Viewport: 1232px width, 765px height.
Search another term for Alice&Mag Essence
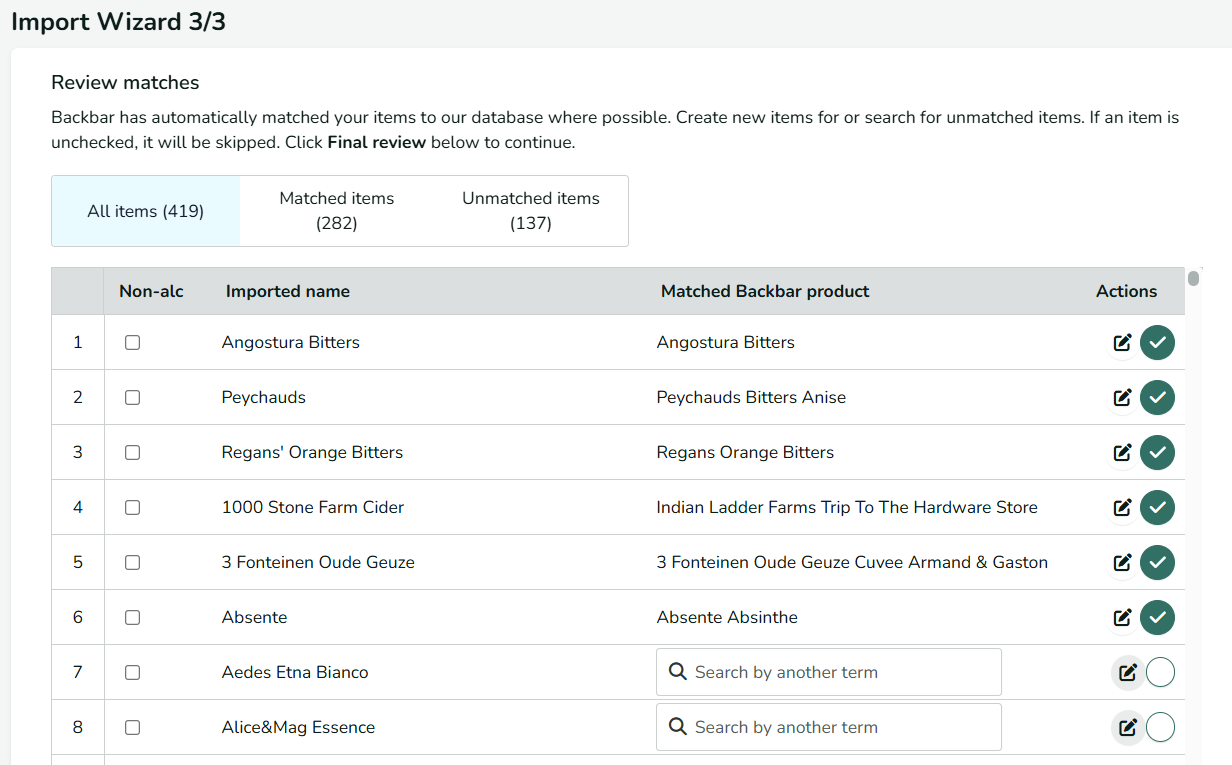pyautogui.click(x=829, y=727)
